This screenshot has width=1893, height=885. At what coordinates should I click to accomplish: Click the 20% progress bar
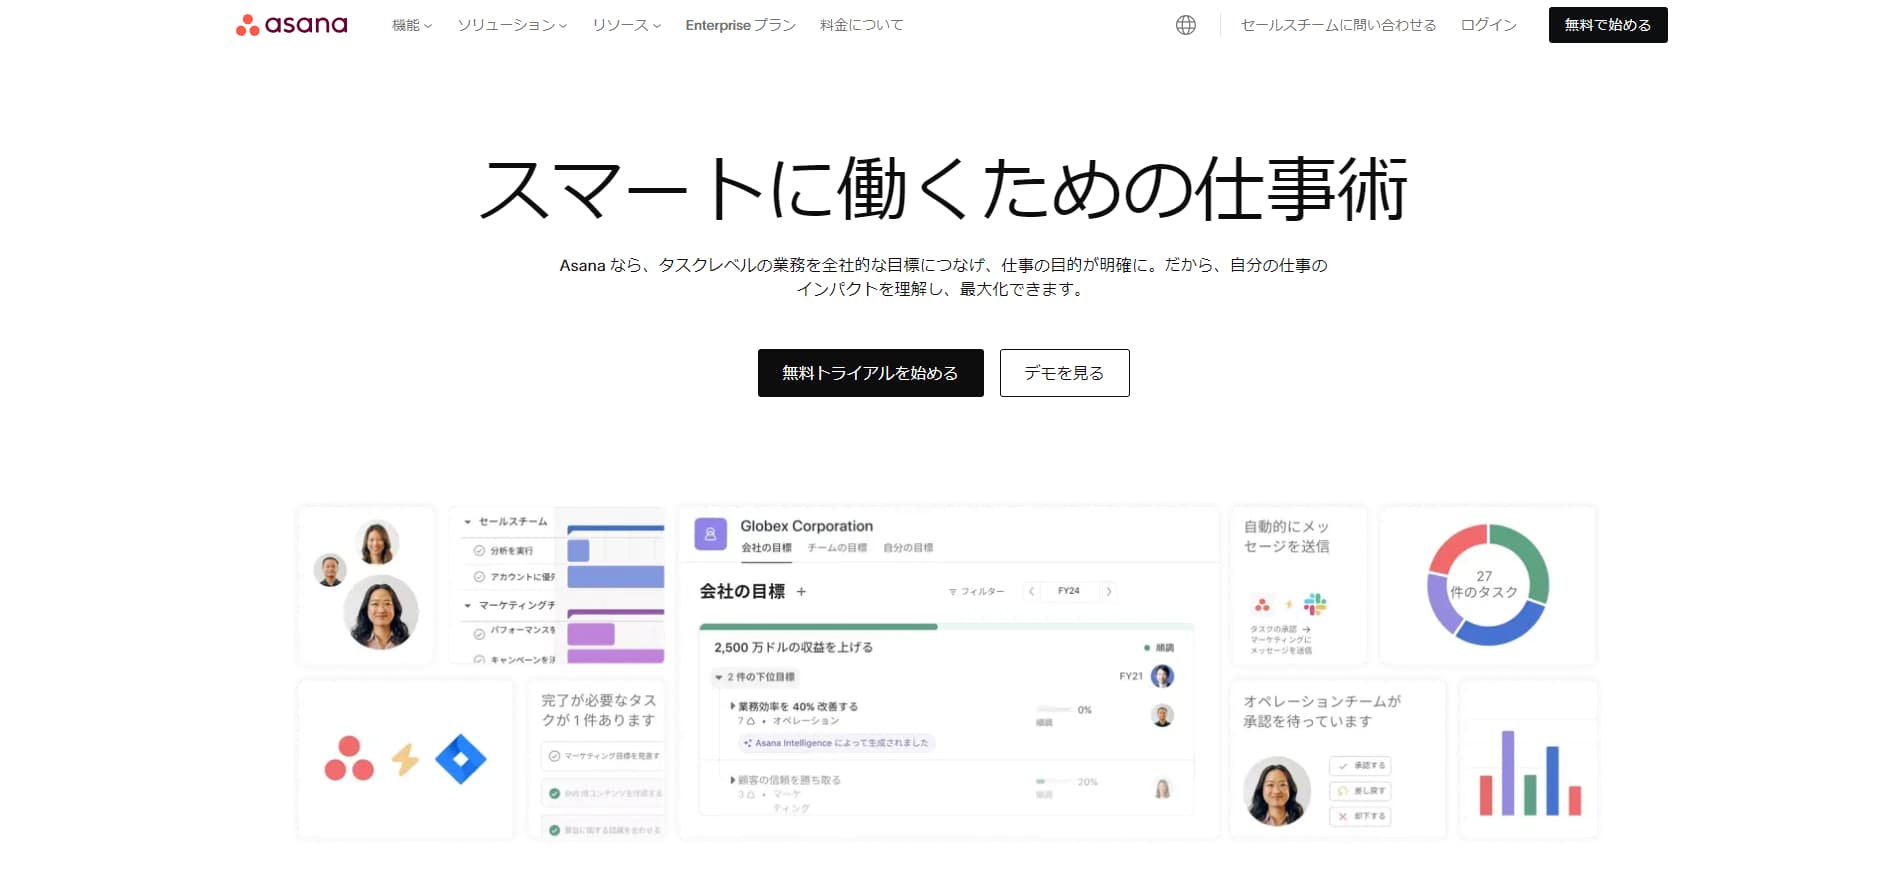[x=1054, y=782]
